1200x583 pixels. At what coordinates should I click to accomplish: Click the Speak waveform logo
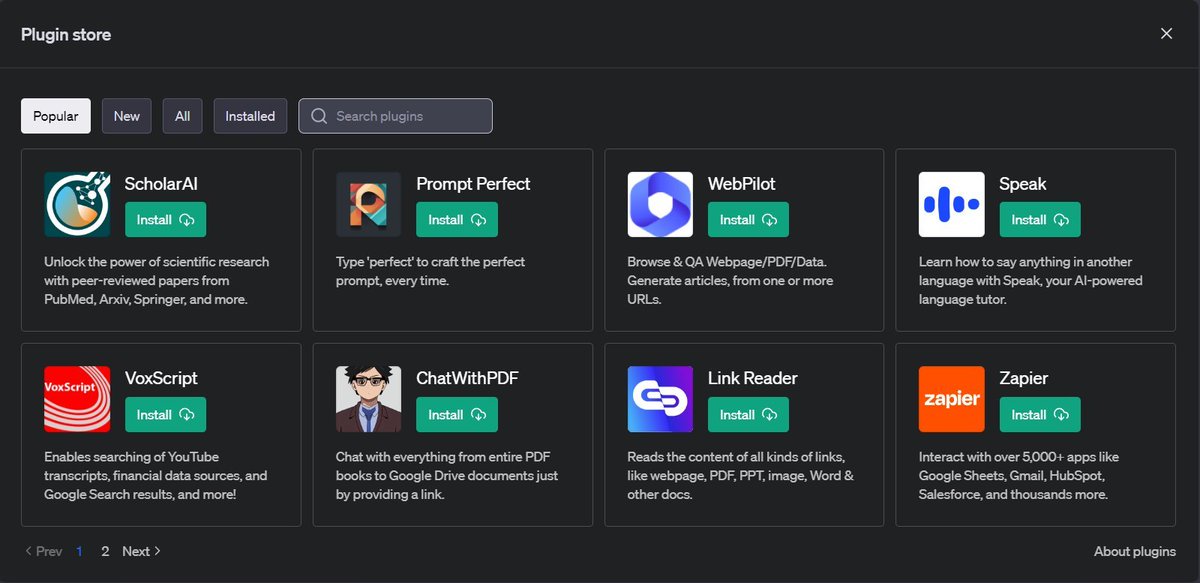coord(951,204)
